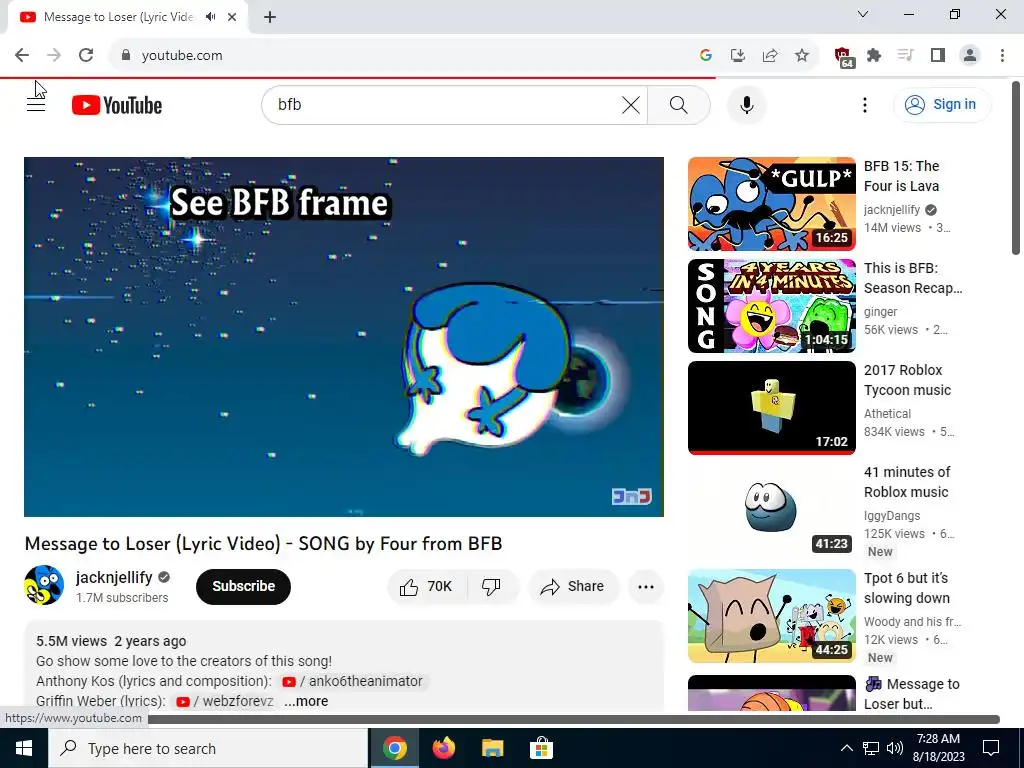Open the tab search chevron
Viewport: 1024px width, 768px height.
click(x=863, y=14)
